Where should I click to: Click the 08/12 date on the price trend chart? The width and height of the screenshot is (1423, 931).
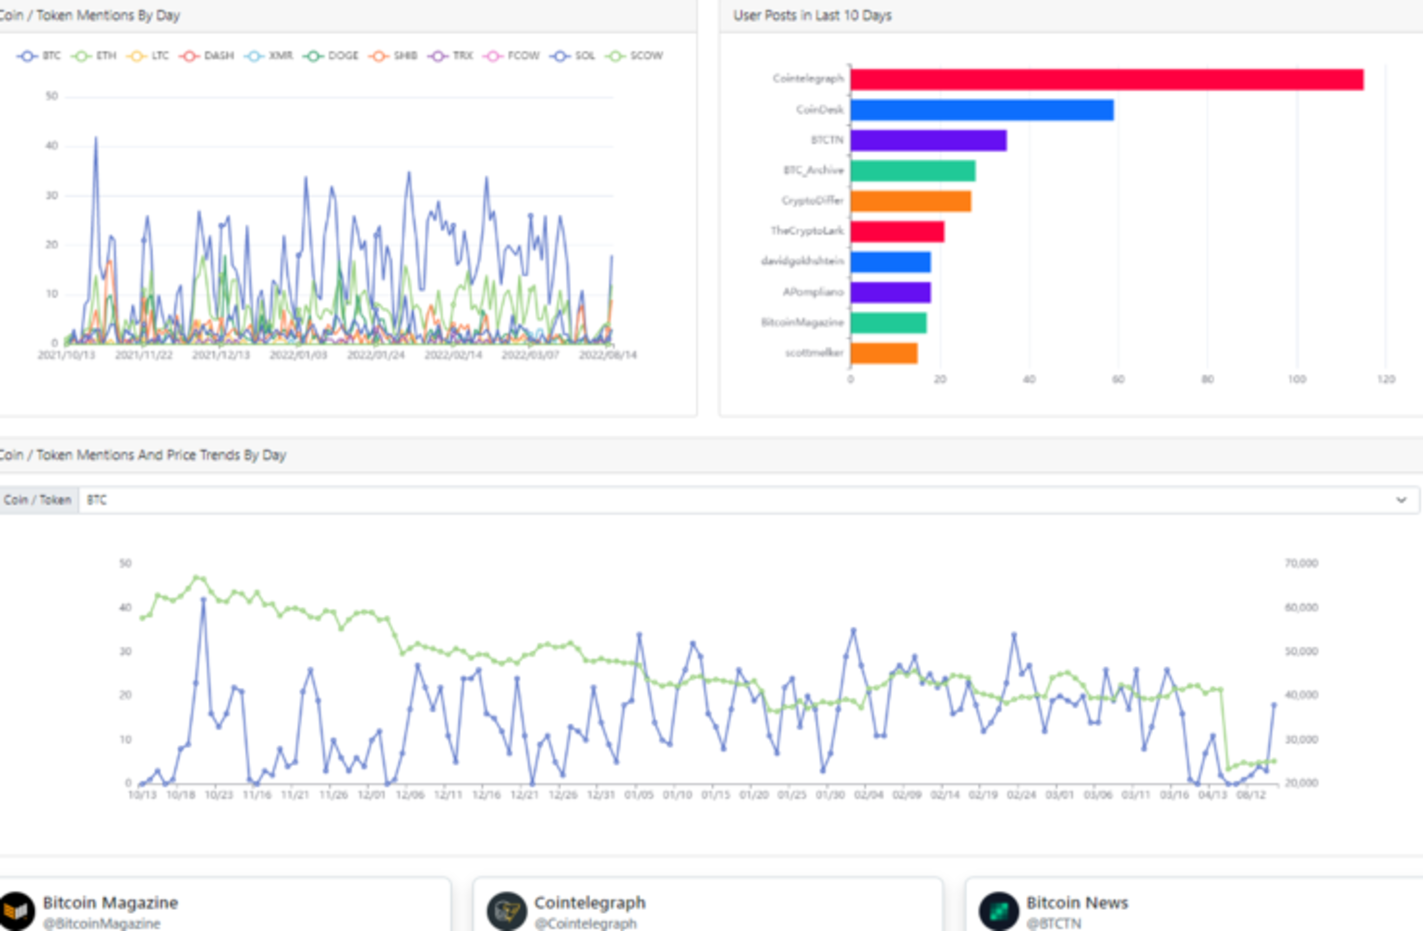(x=1251, y=795)
